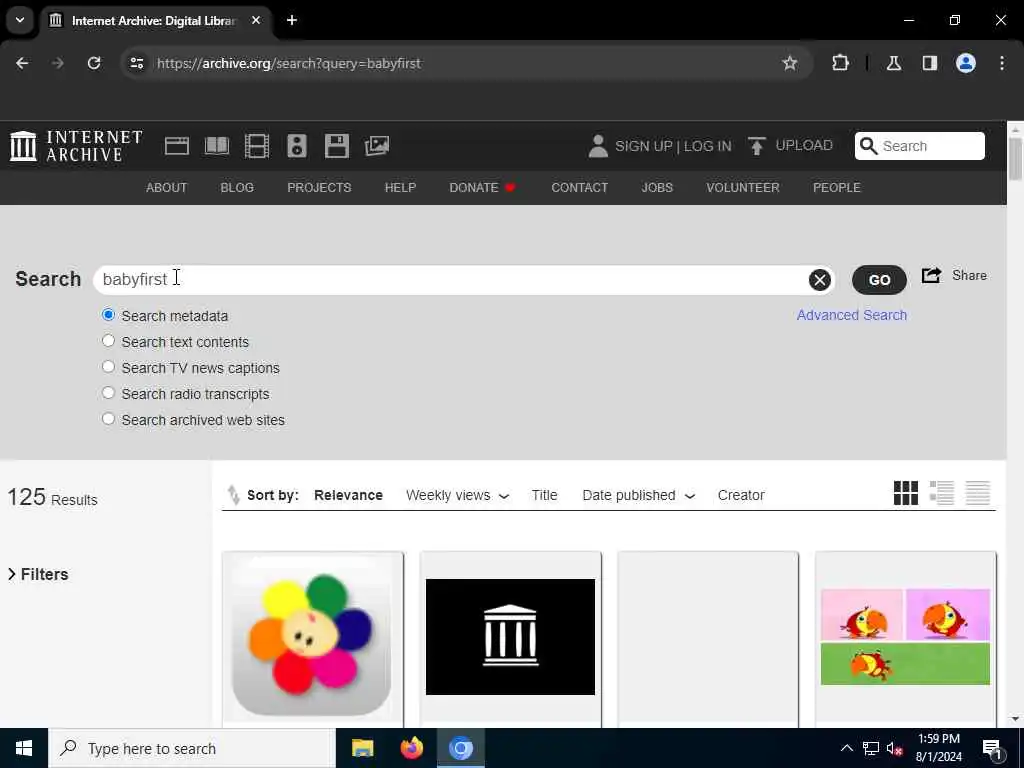This screenshot has height=768, width=1024.
Task: Open the JOBS menu item
Action: coord(657,187)
